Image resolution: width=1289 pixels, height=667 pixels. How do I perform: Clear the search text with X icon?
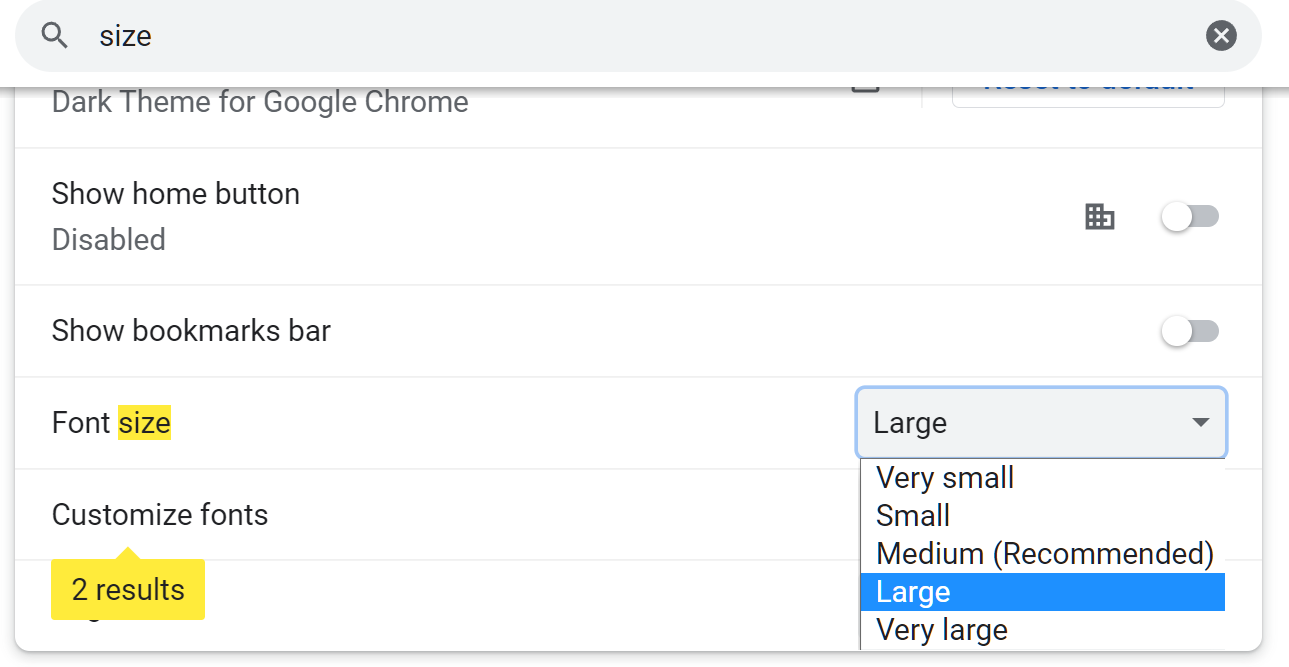pos(1221,36)
